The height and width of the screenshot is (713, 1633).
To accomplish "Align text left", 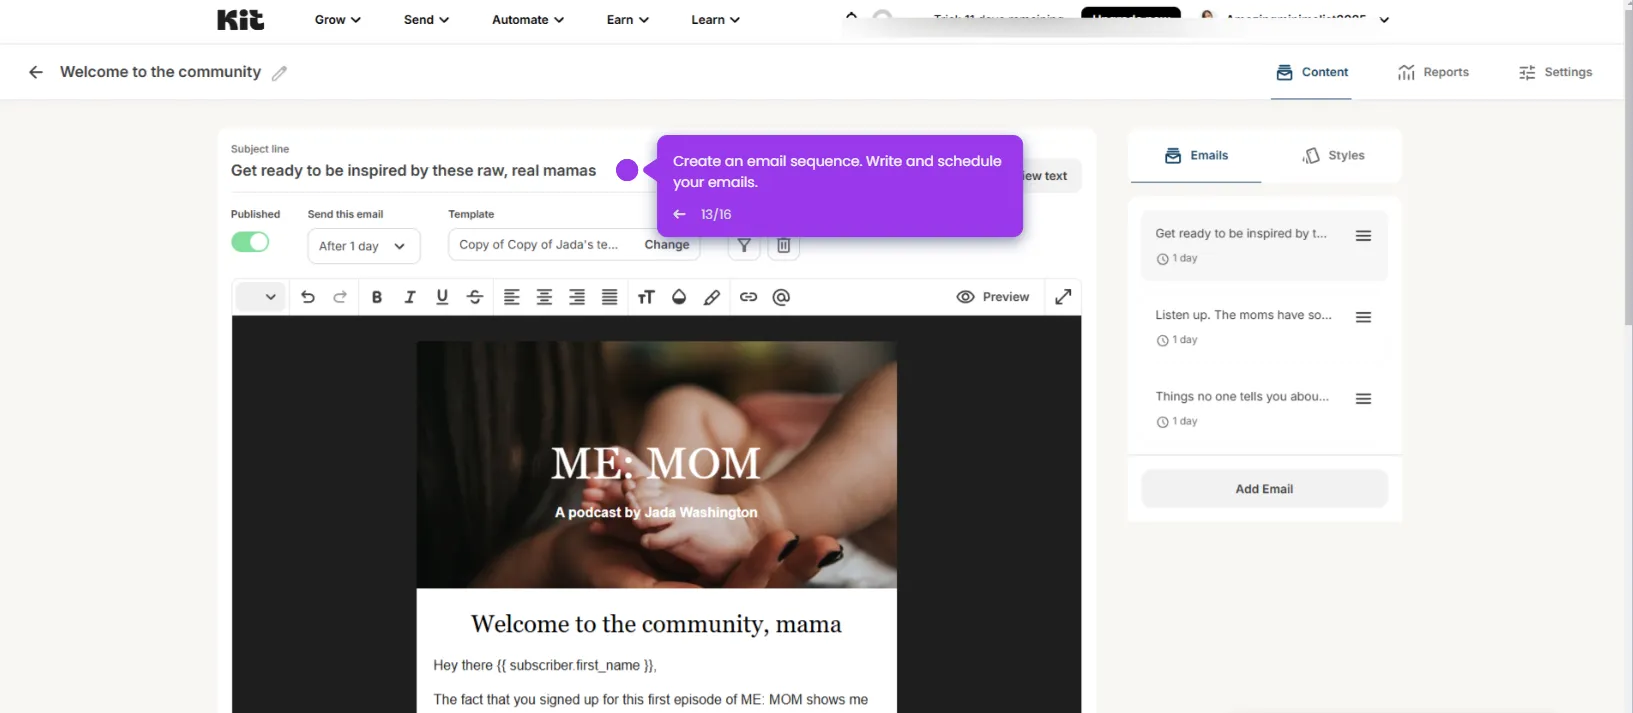I will pos(511,297).
